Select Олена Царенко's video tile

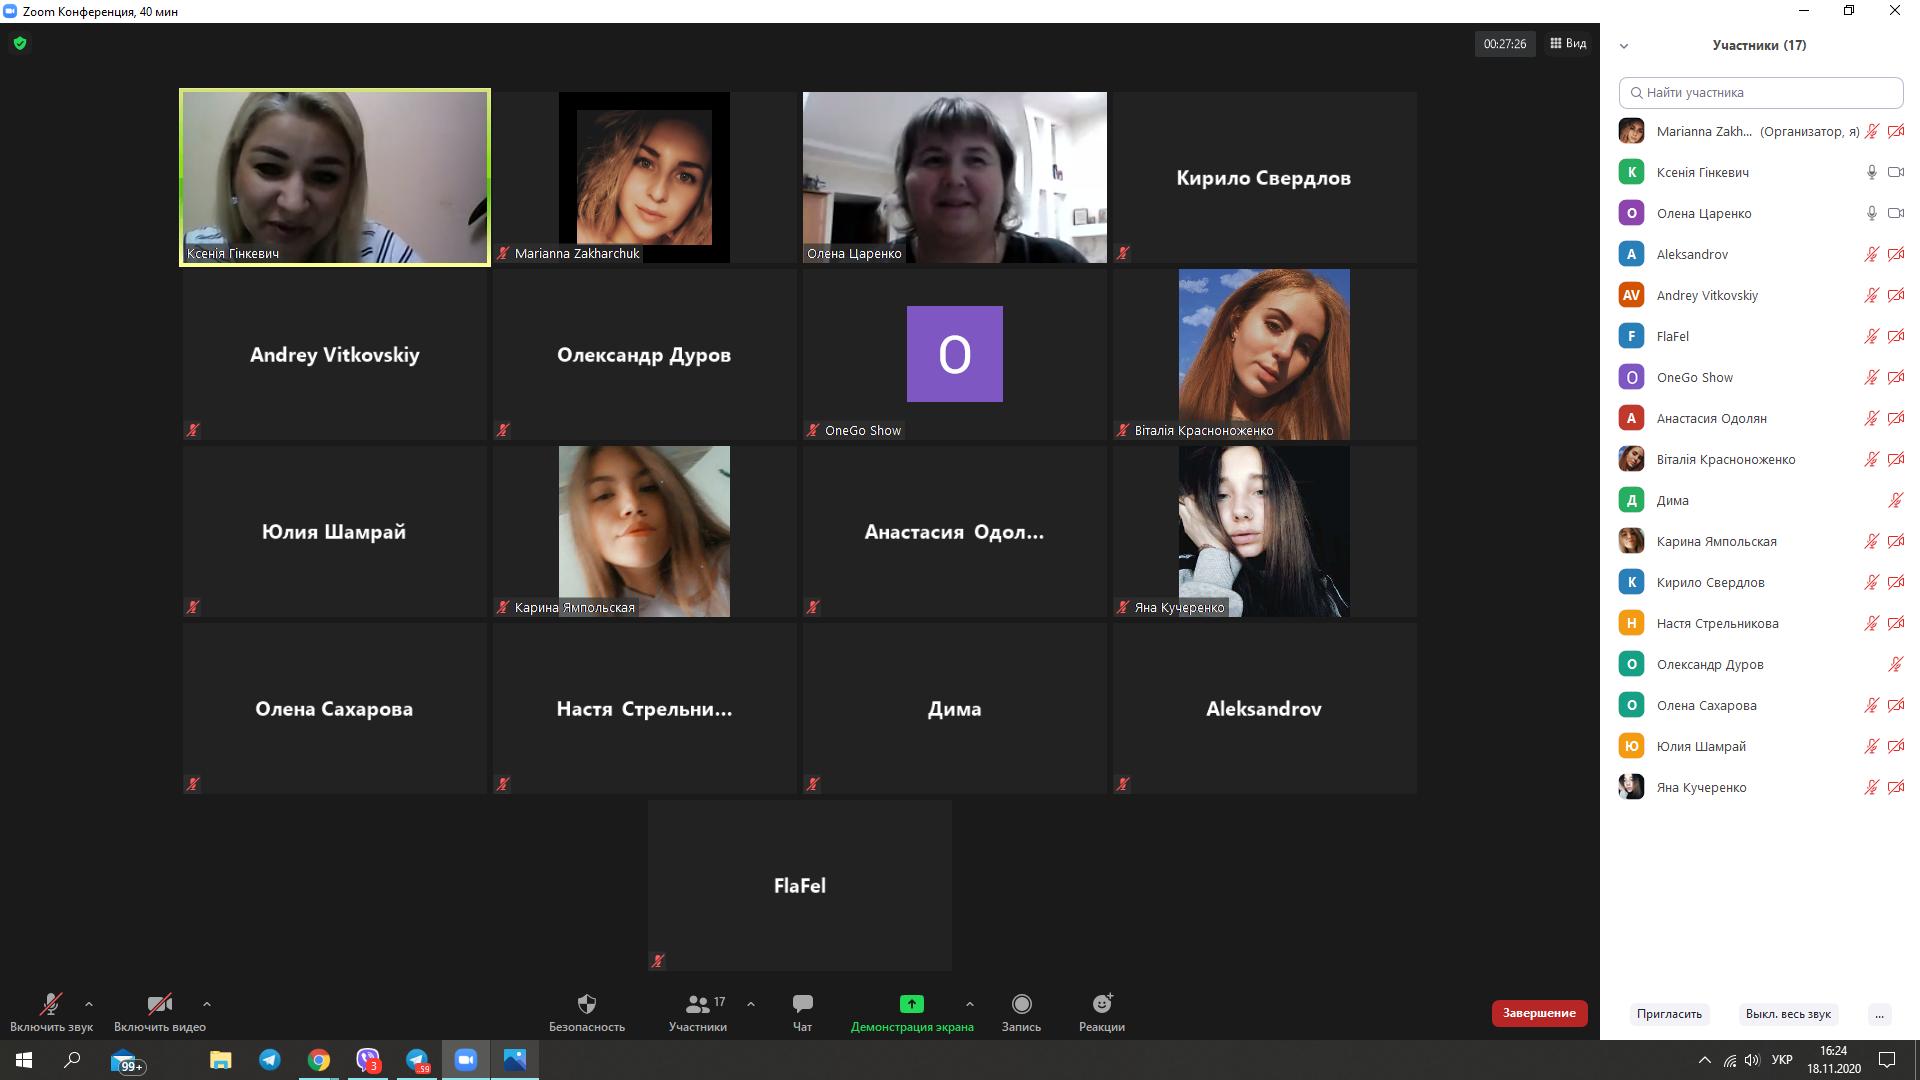[954, 177]
